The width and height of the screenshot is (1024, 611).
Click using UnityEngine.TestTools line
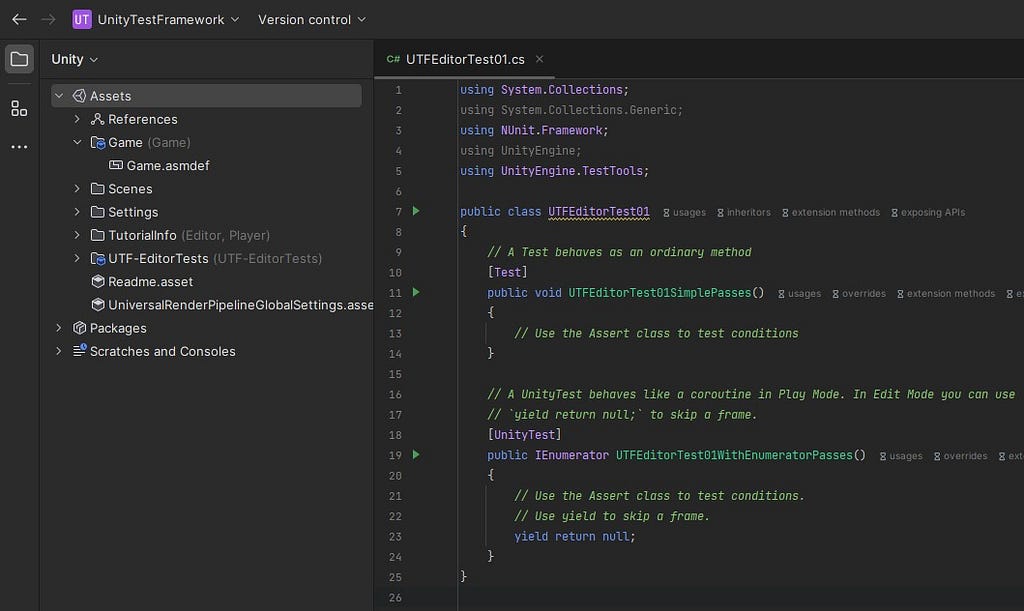pyautogui.click(x=554, y=171)
